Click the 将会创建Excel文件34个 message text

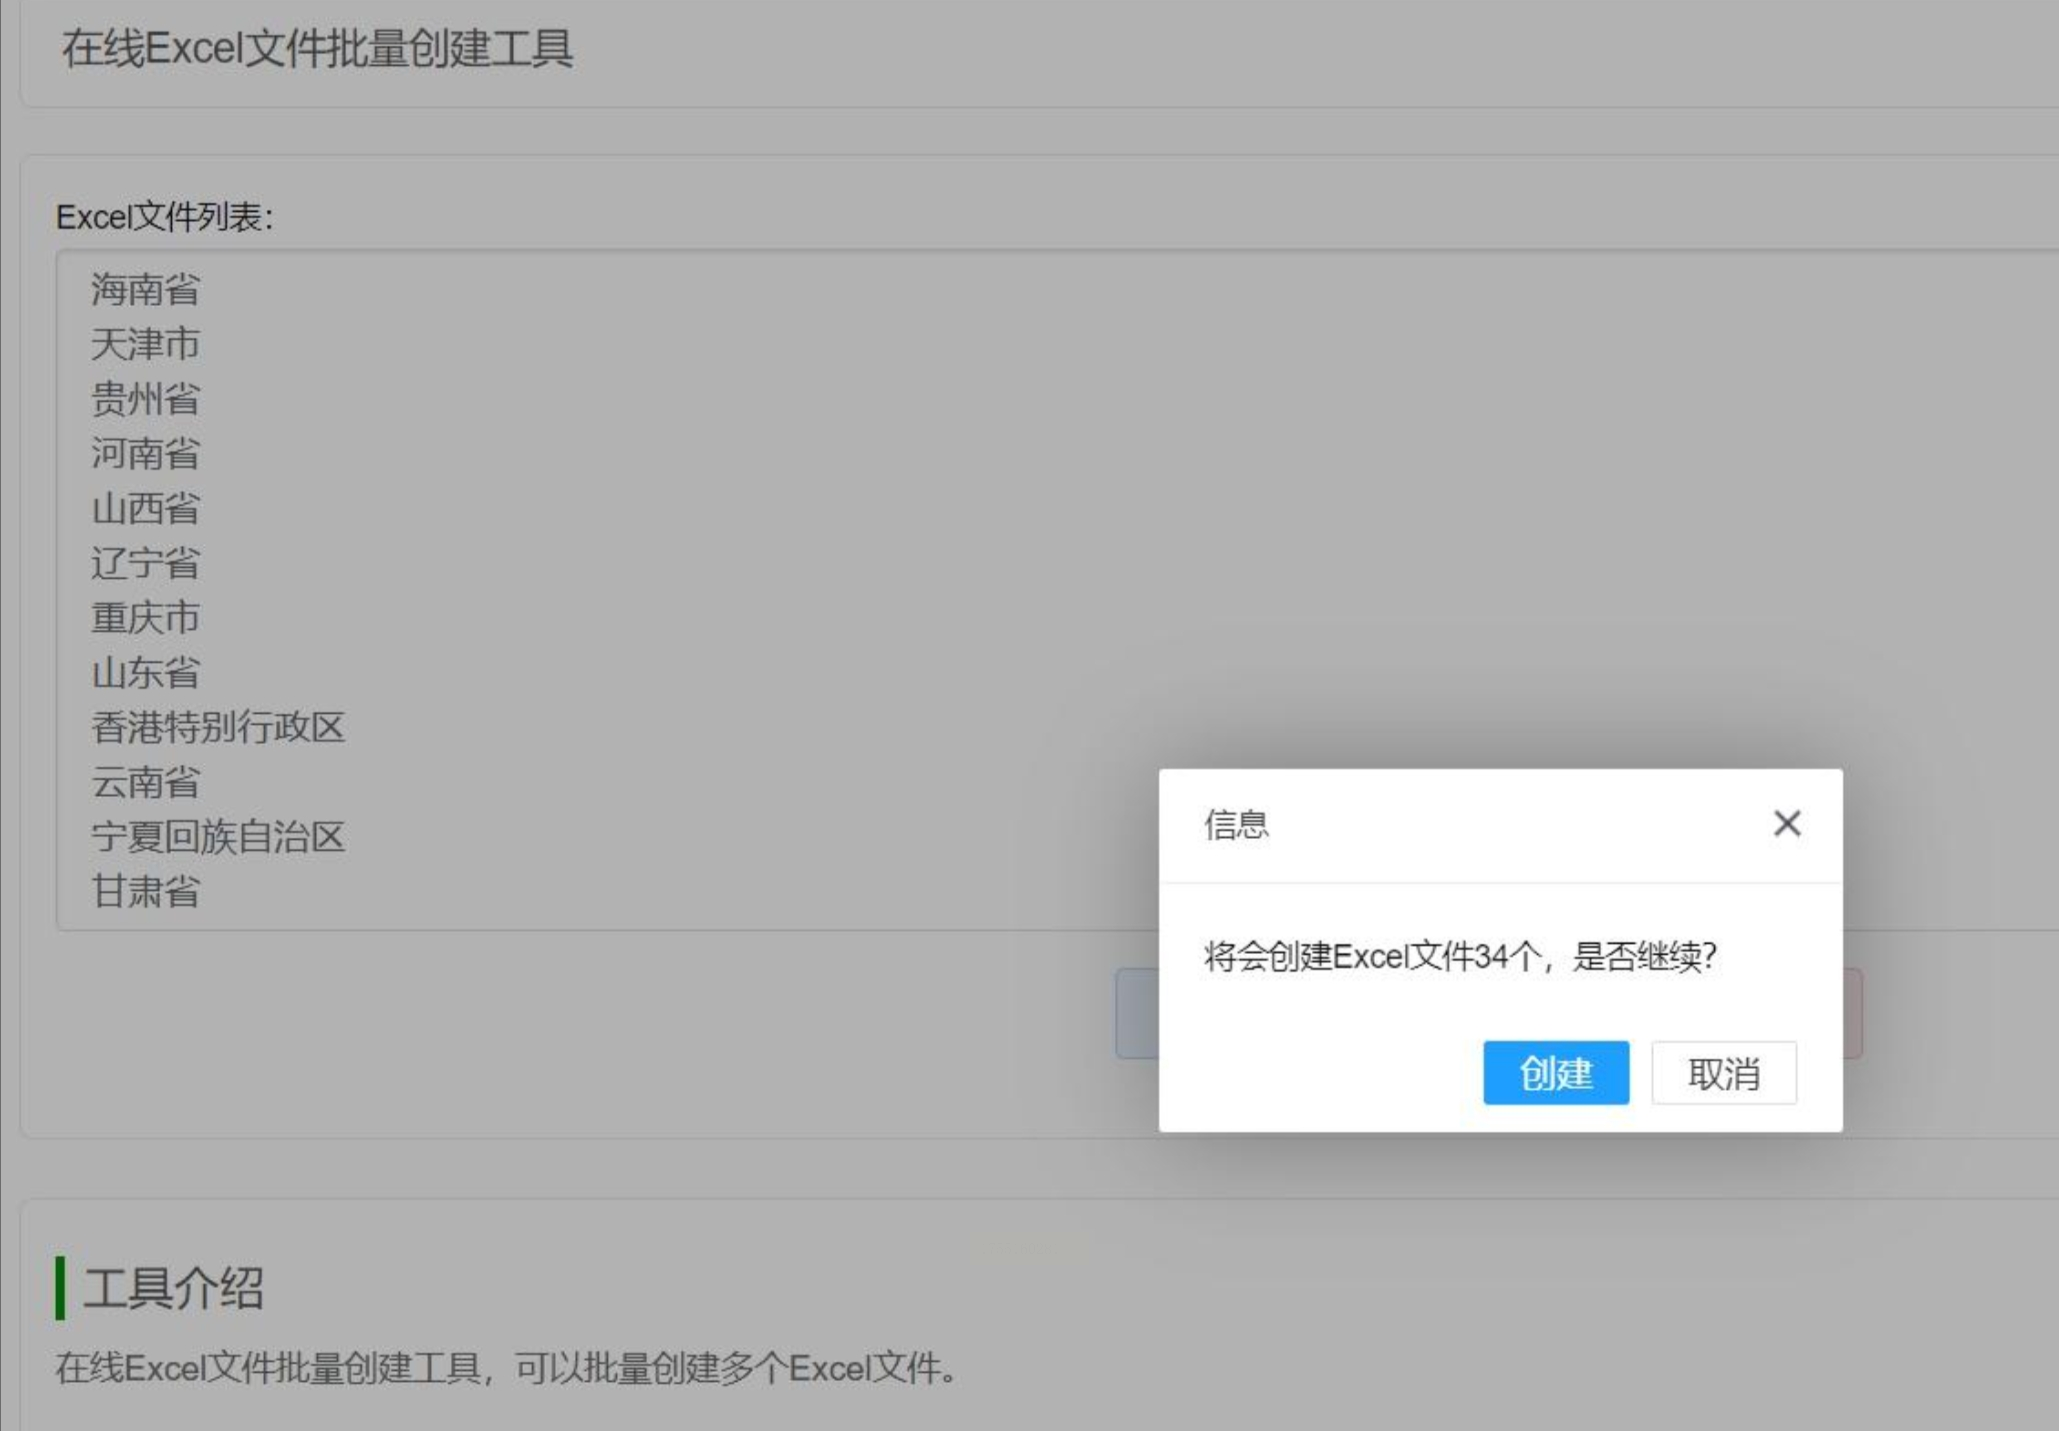click(1458, 956)
